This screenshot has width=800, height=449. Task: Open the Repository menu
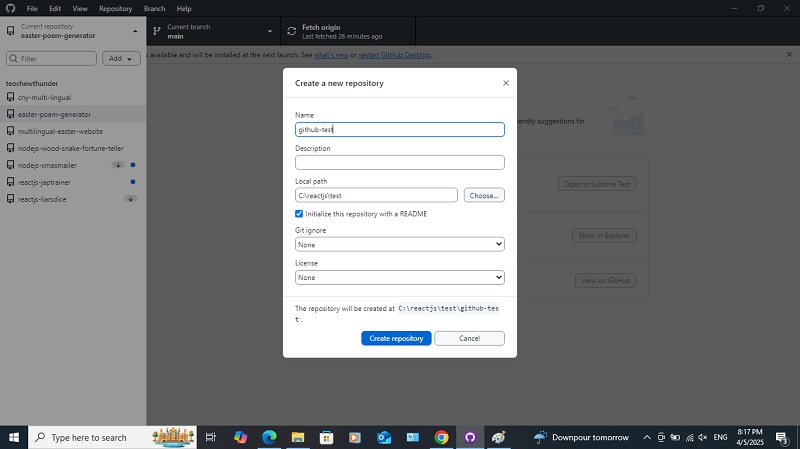pyautogui.click(x=115, y=8)
